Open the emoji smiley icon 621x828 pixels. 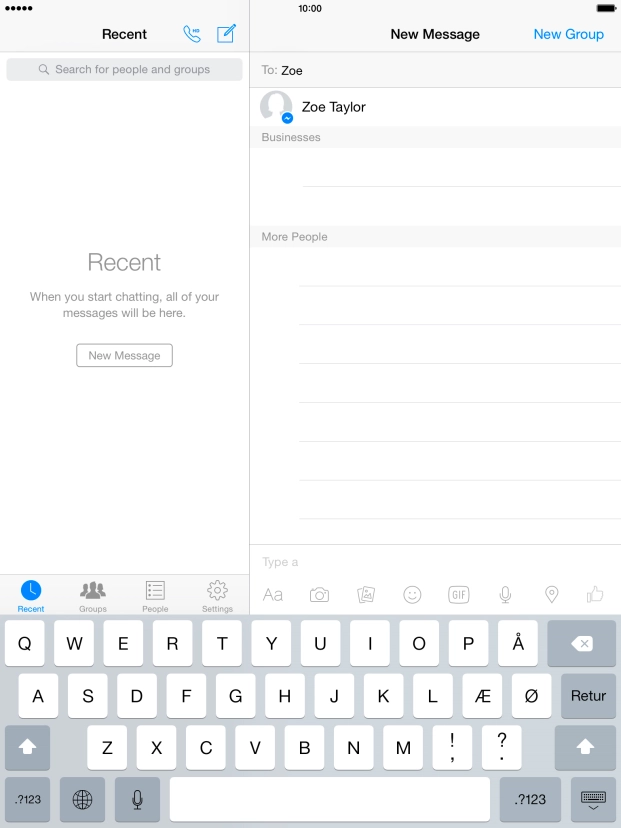point(412,595)
